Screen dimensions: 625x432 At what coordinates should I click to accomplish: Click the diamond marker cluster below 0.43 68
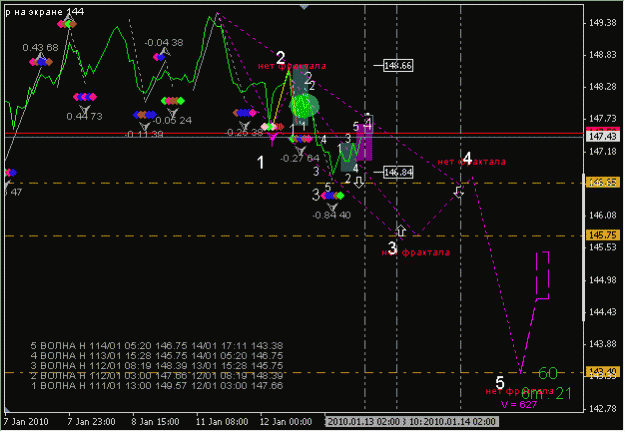[x=41, y=62]
